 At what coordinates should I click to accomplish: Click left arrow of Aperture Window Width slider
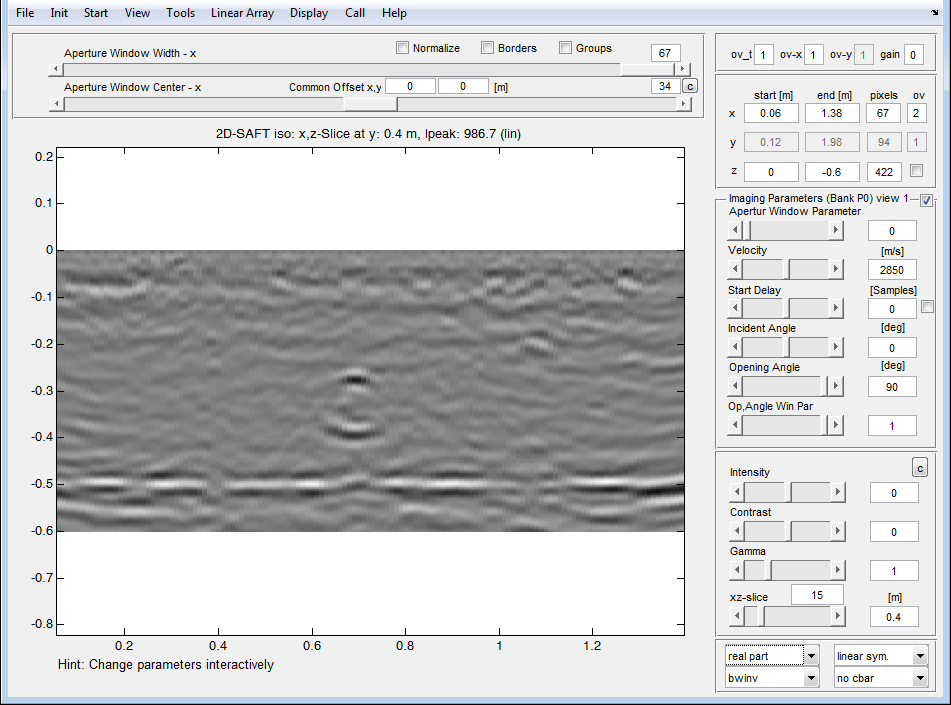pyautogui.click(x=56, y=69)
